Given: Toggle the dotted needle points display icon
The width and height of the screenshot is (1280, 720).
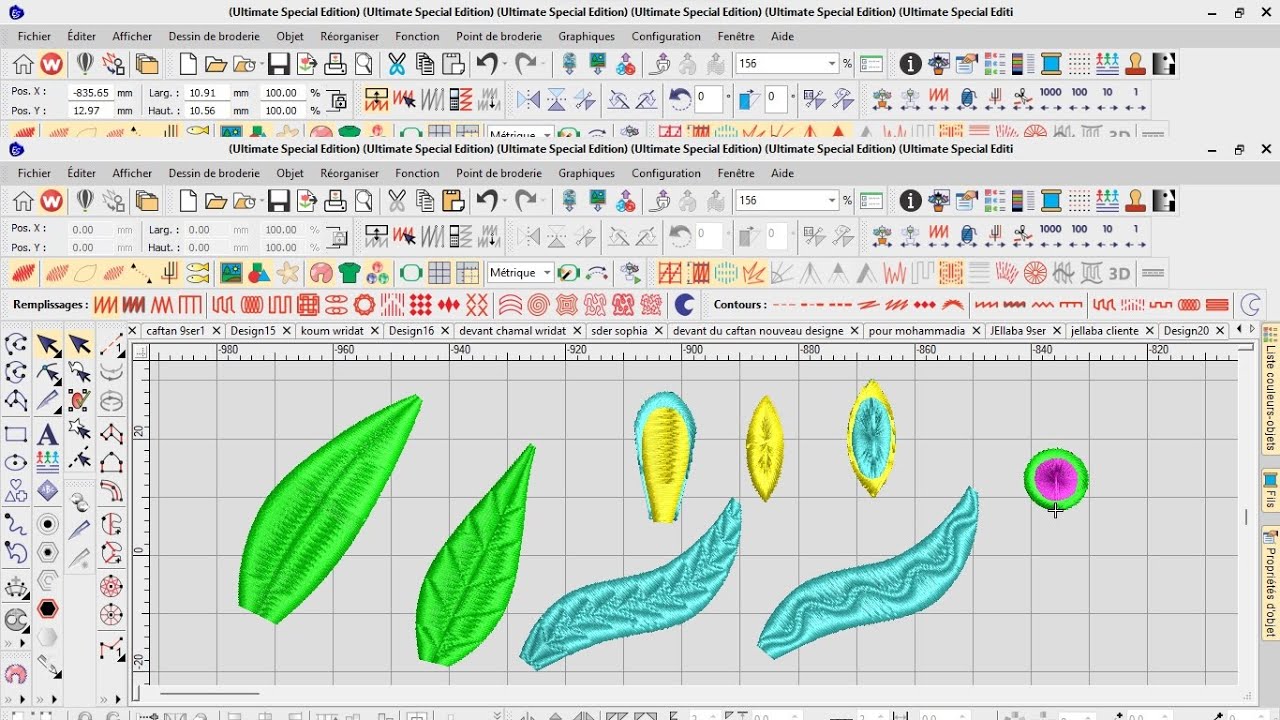Looking at the screenshot, I should (x=142, y=273).
